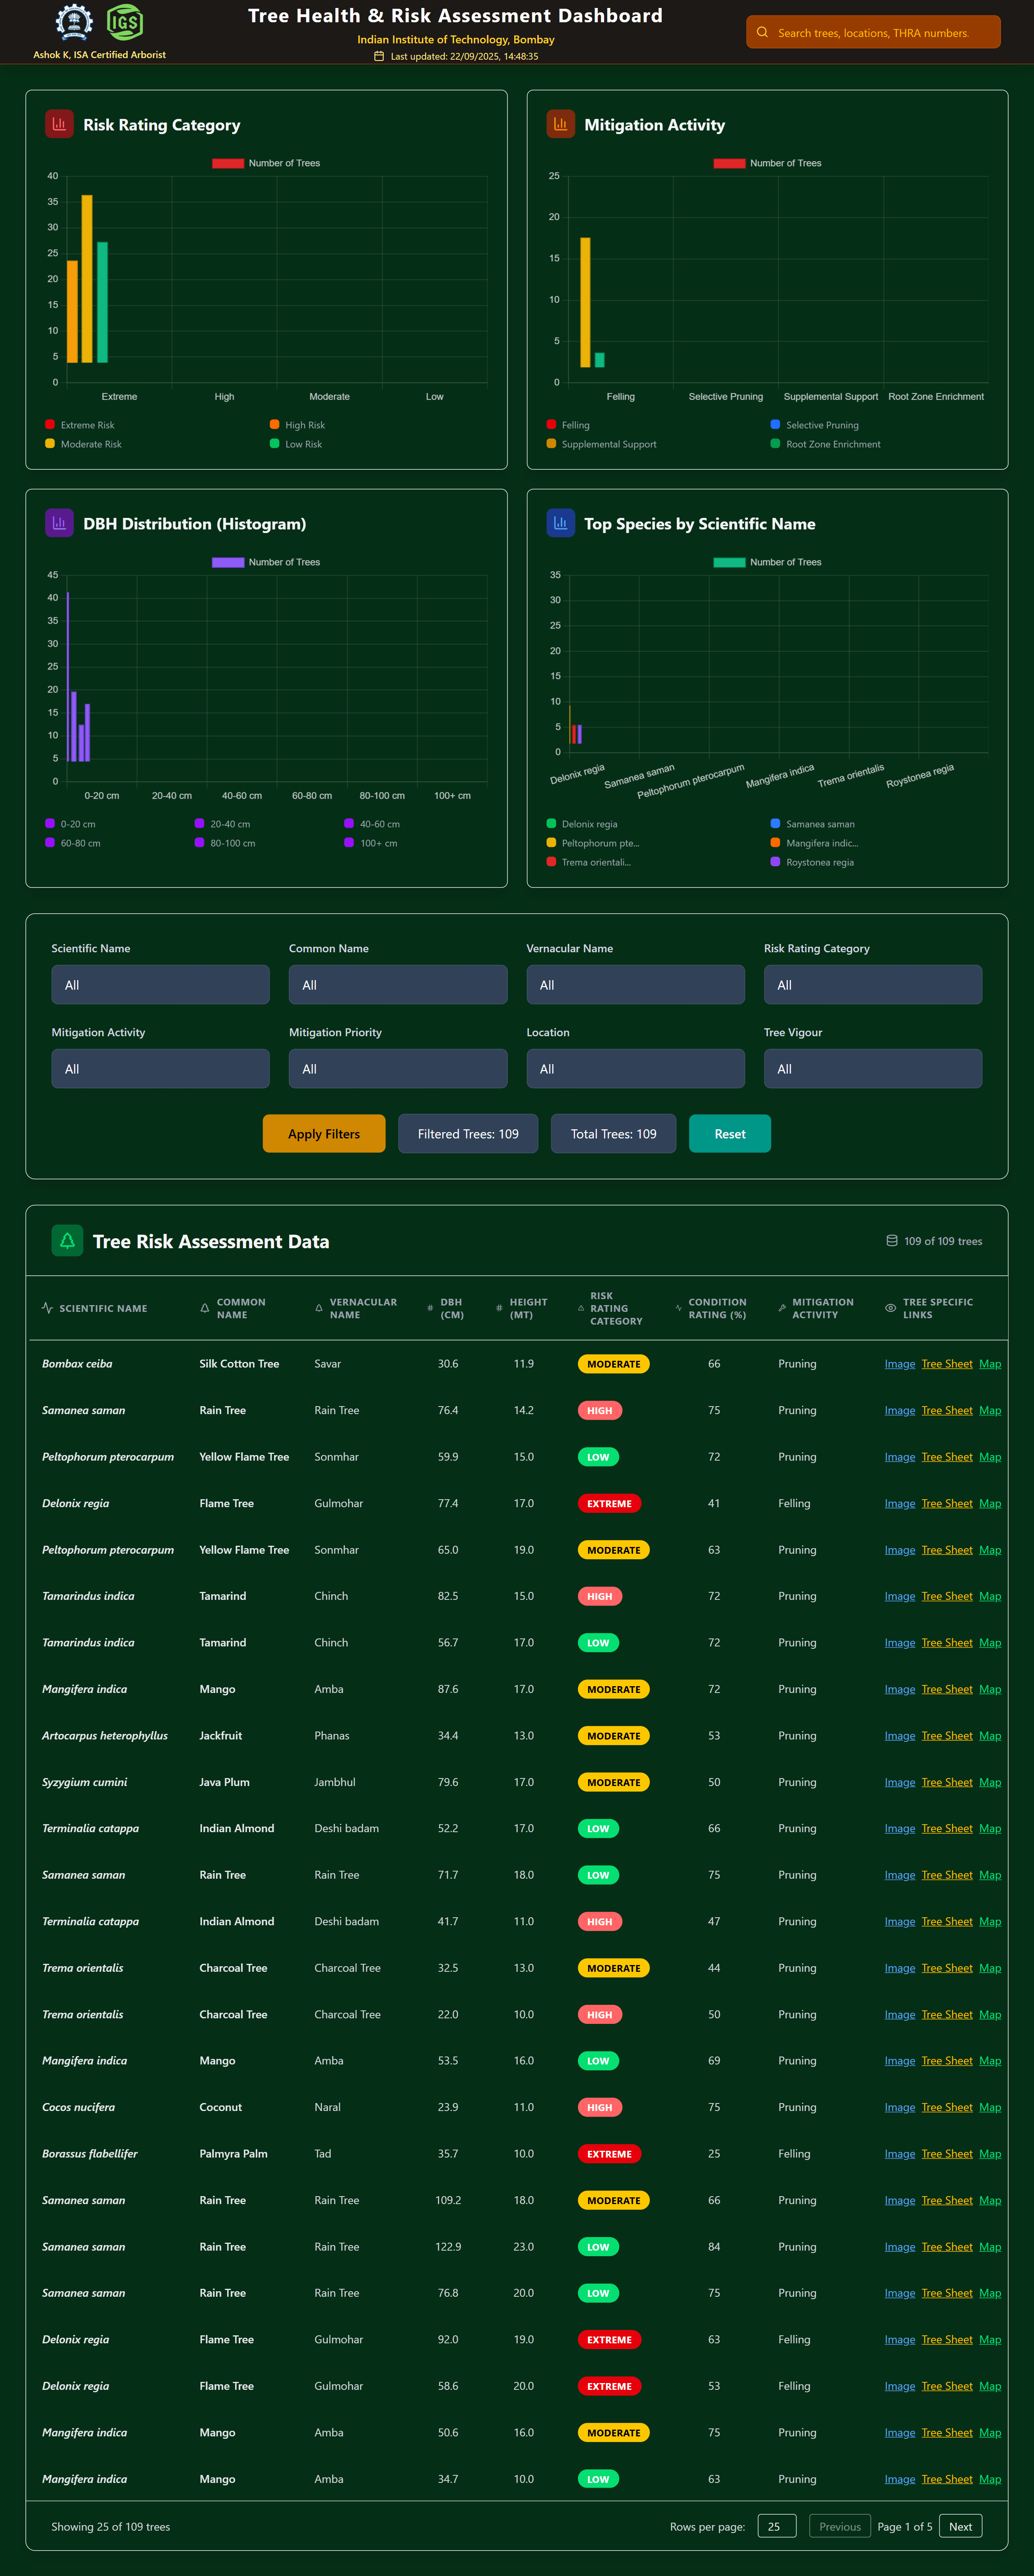Toggle Felling legend item in Mitigation chart
1034x2576 pixels.
click(568, 425)
